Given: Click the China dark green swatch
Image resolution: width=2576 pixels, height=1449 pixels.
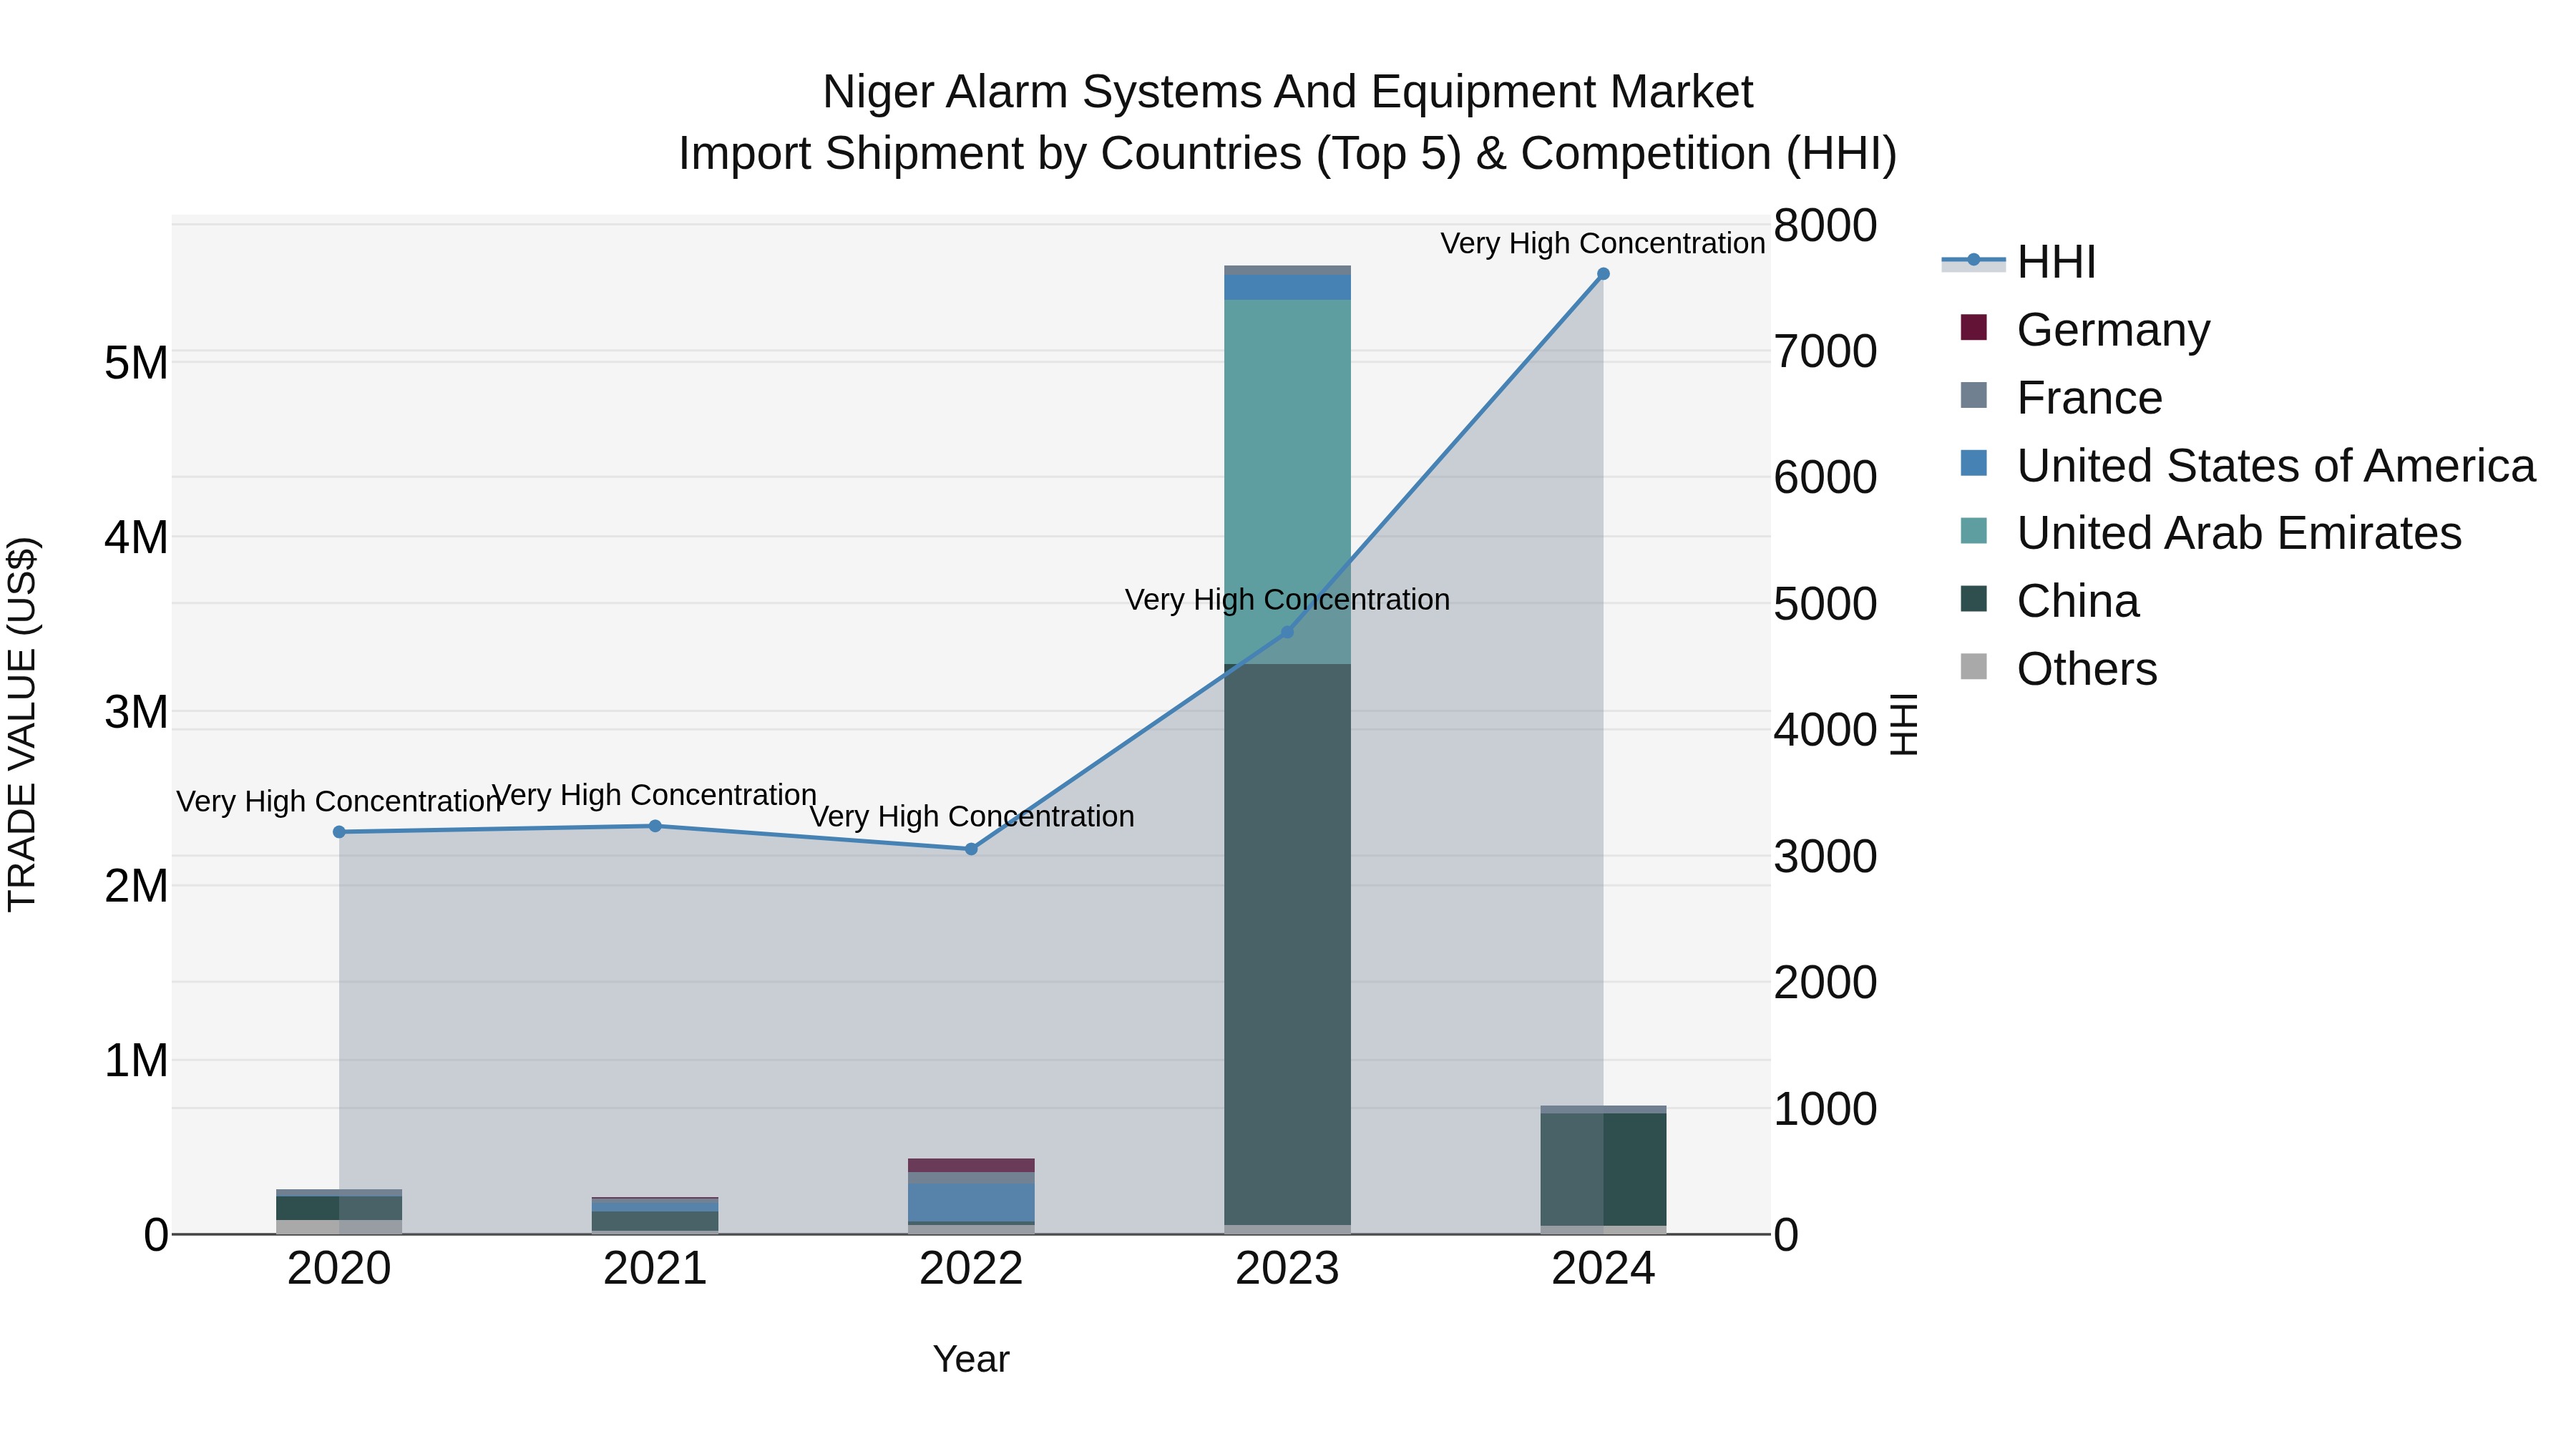Looking at the screenshot, I should 1974,599.
